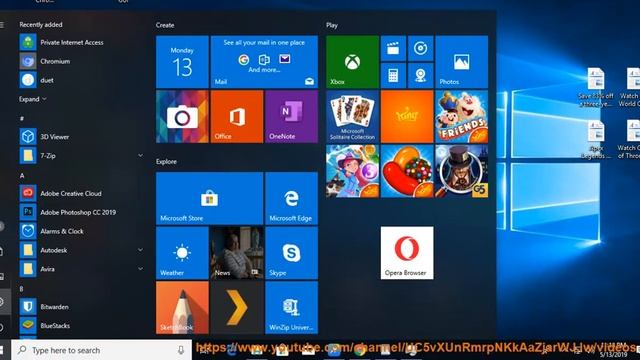Open the WinZip Universal tile
This screenshot has width=640, height=360.
point(291,308)
